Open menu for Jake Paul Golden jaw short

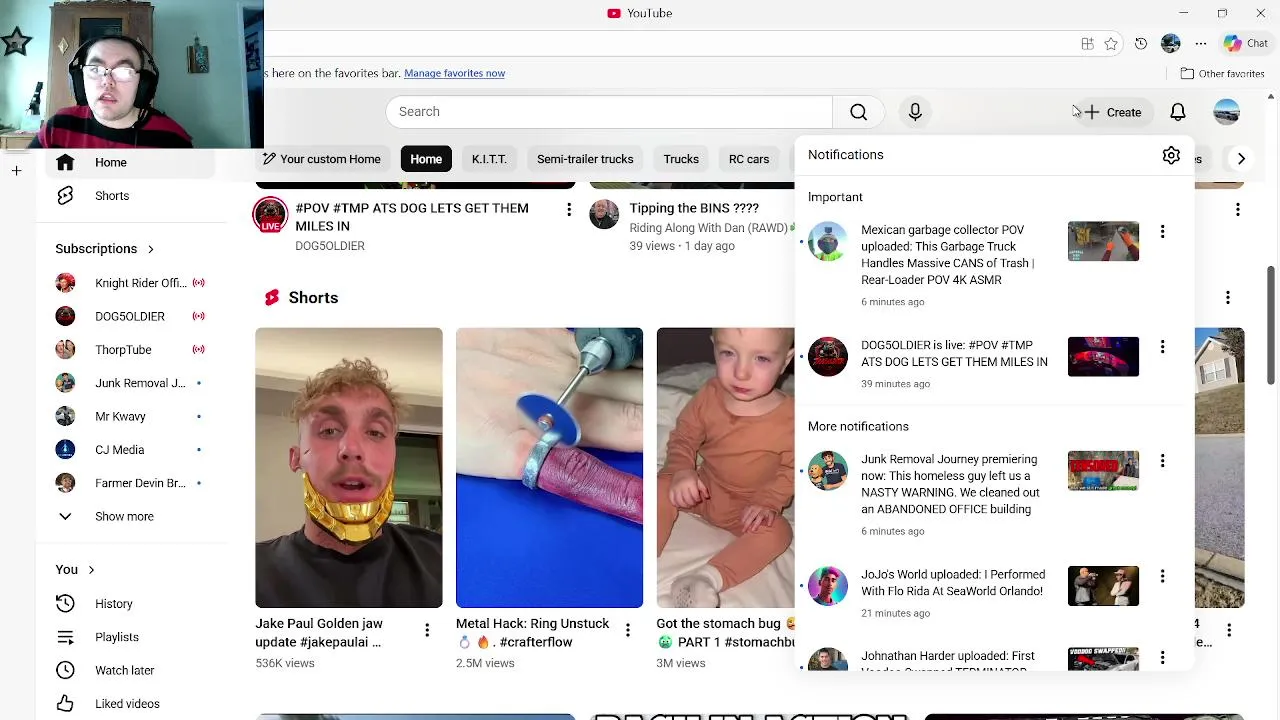[x=427, y=630]
